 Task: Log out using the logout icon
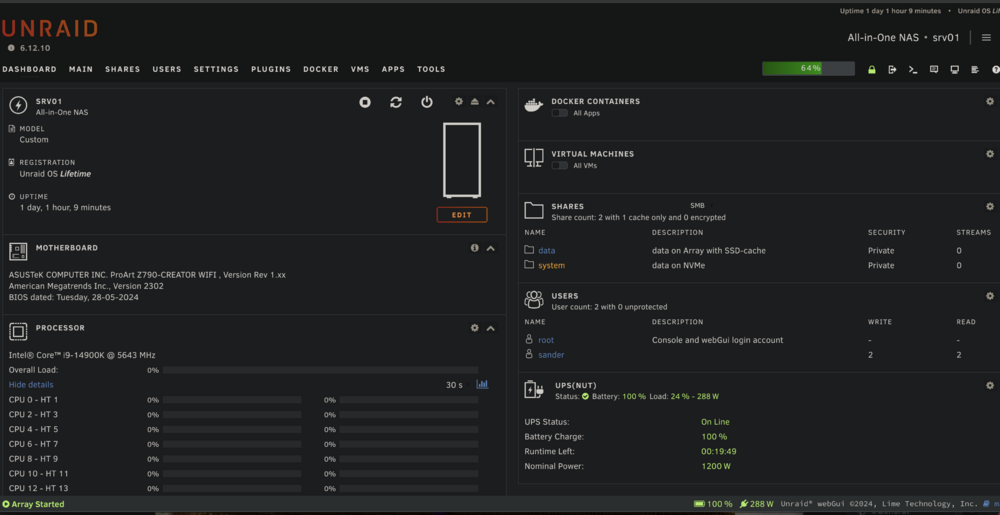[892, 69]
